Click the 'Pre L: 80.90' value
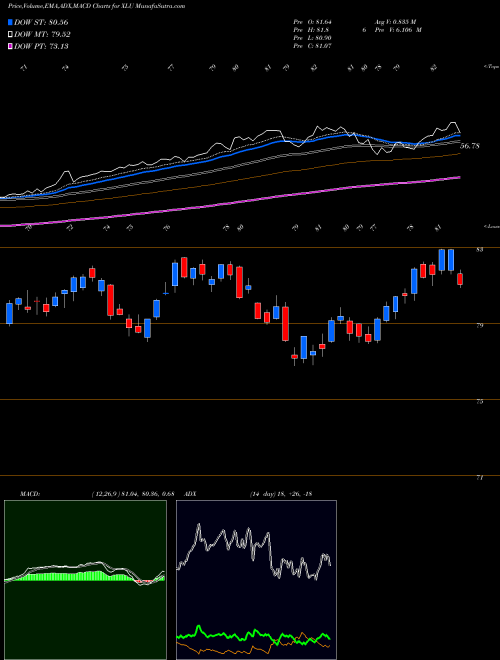Screen dimensions: 500x660 [313, 38]
